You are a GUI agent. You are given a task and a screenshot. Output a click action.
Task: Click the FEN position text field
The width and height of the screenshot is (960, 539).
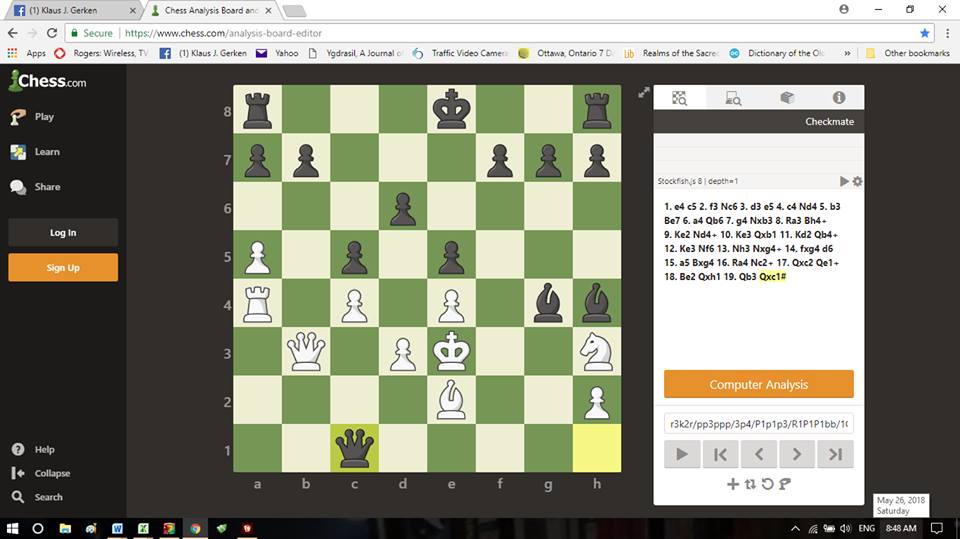758,424
